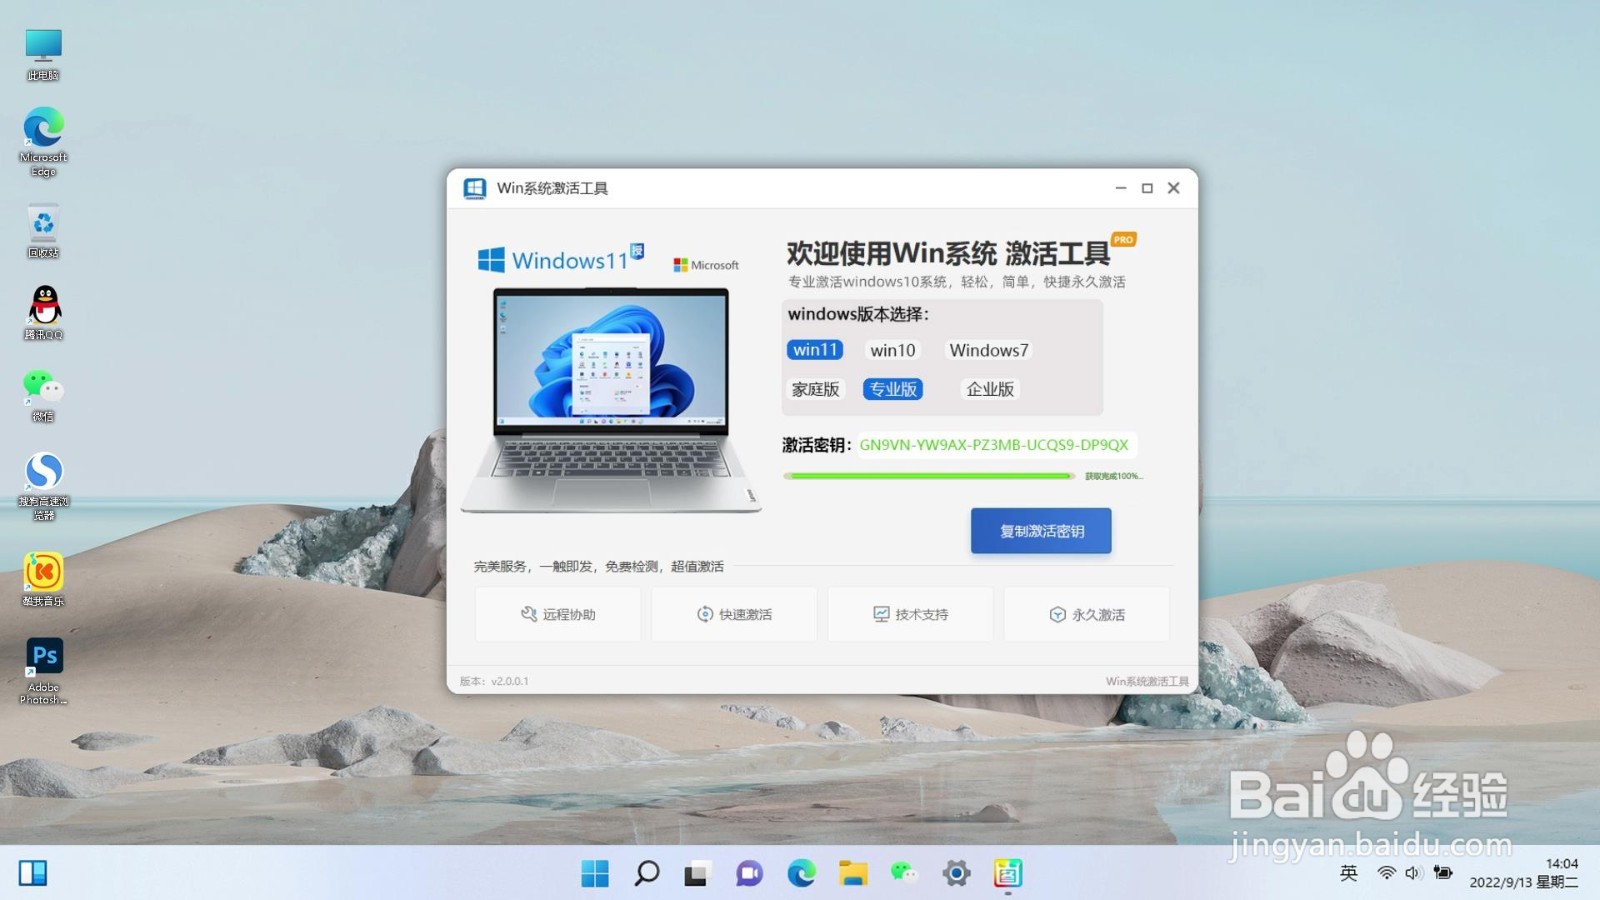This screenshot has width=1600, height=900.
Task: Open the taskbar widgets panel icon
Action: [x=33, y=873]
